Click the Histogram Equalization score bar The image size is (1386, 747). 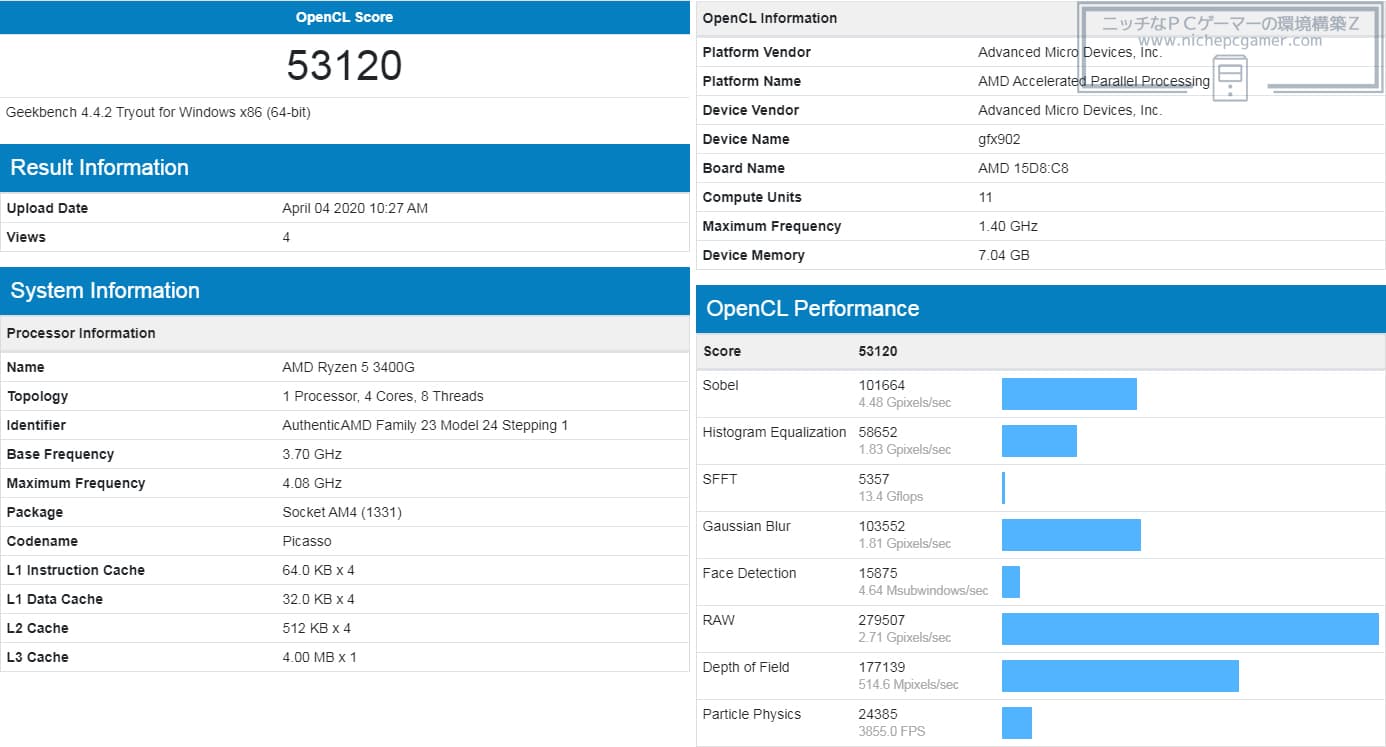pos(1039,441)
